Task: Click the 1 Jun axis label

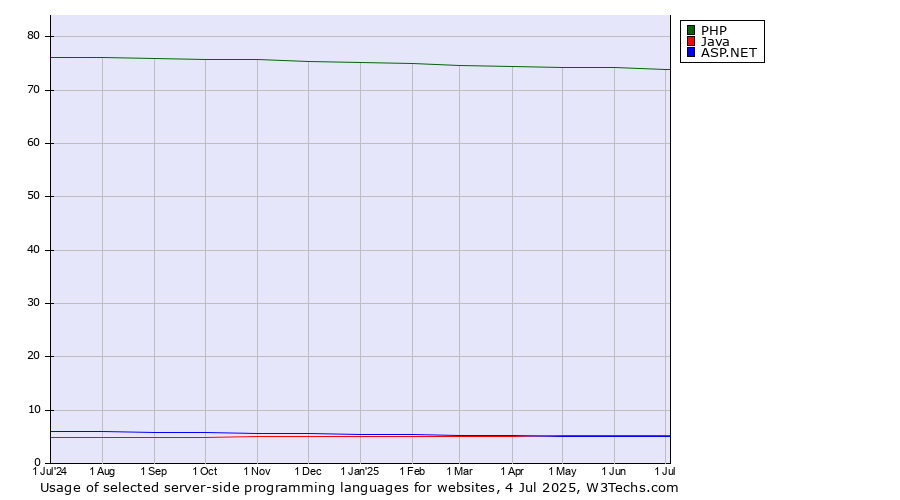Action: tap(614, 471)
